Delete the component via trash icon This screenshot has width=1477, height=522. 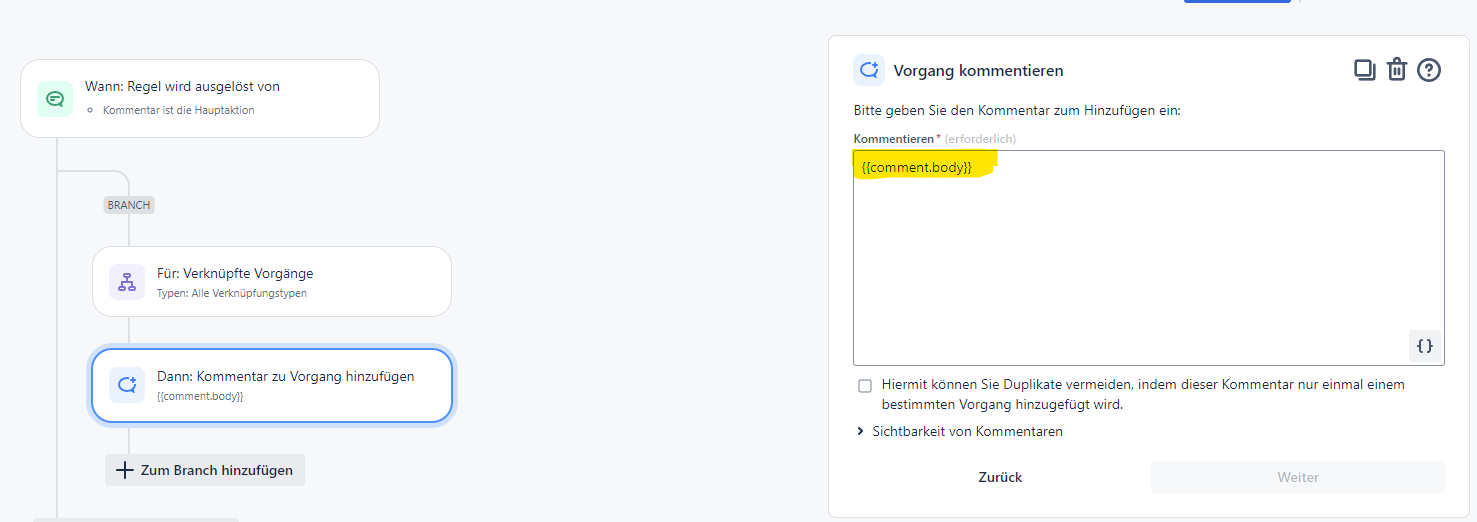coord(1397,70)
